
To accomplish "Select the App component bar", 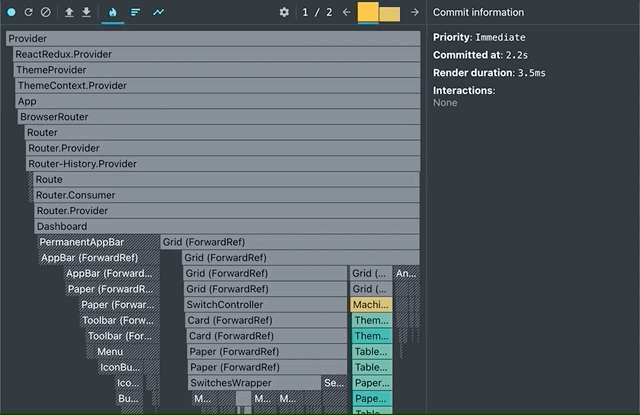I will tap(218, 101).
